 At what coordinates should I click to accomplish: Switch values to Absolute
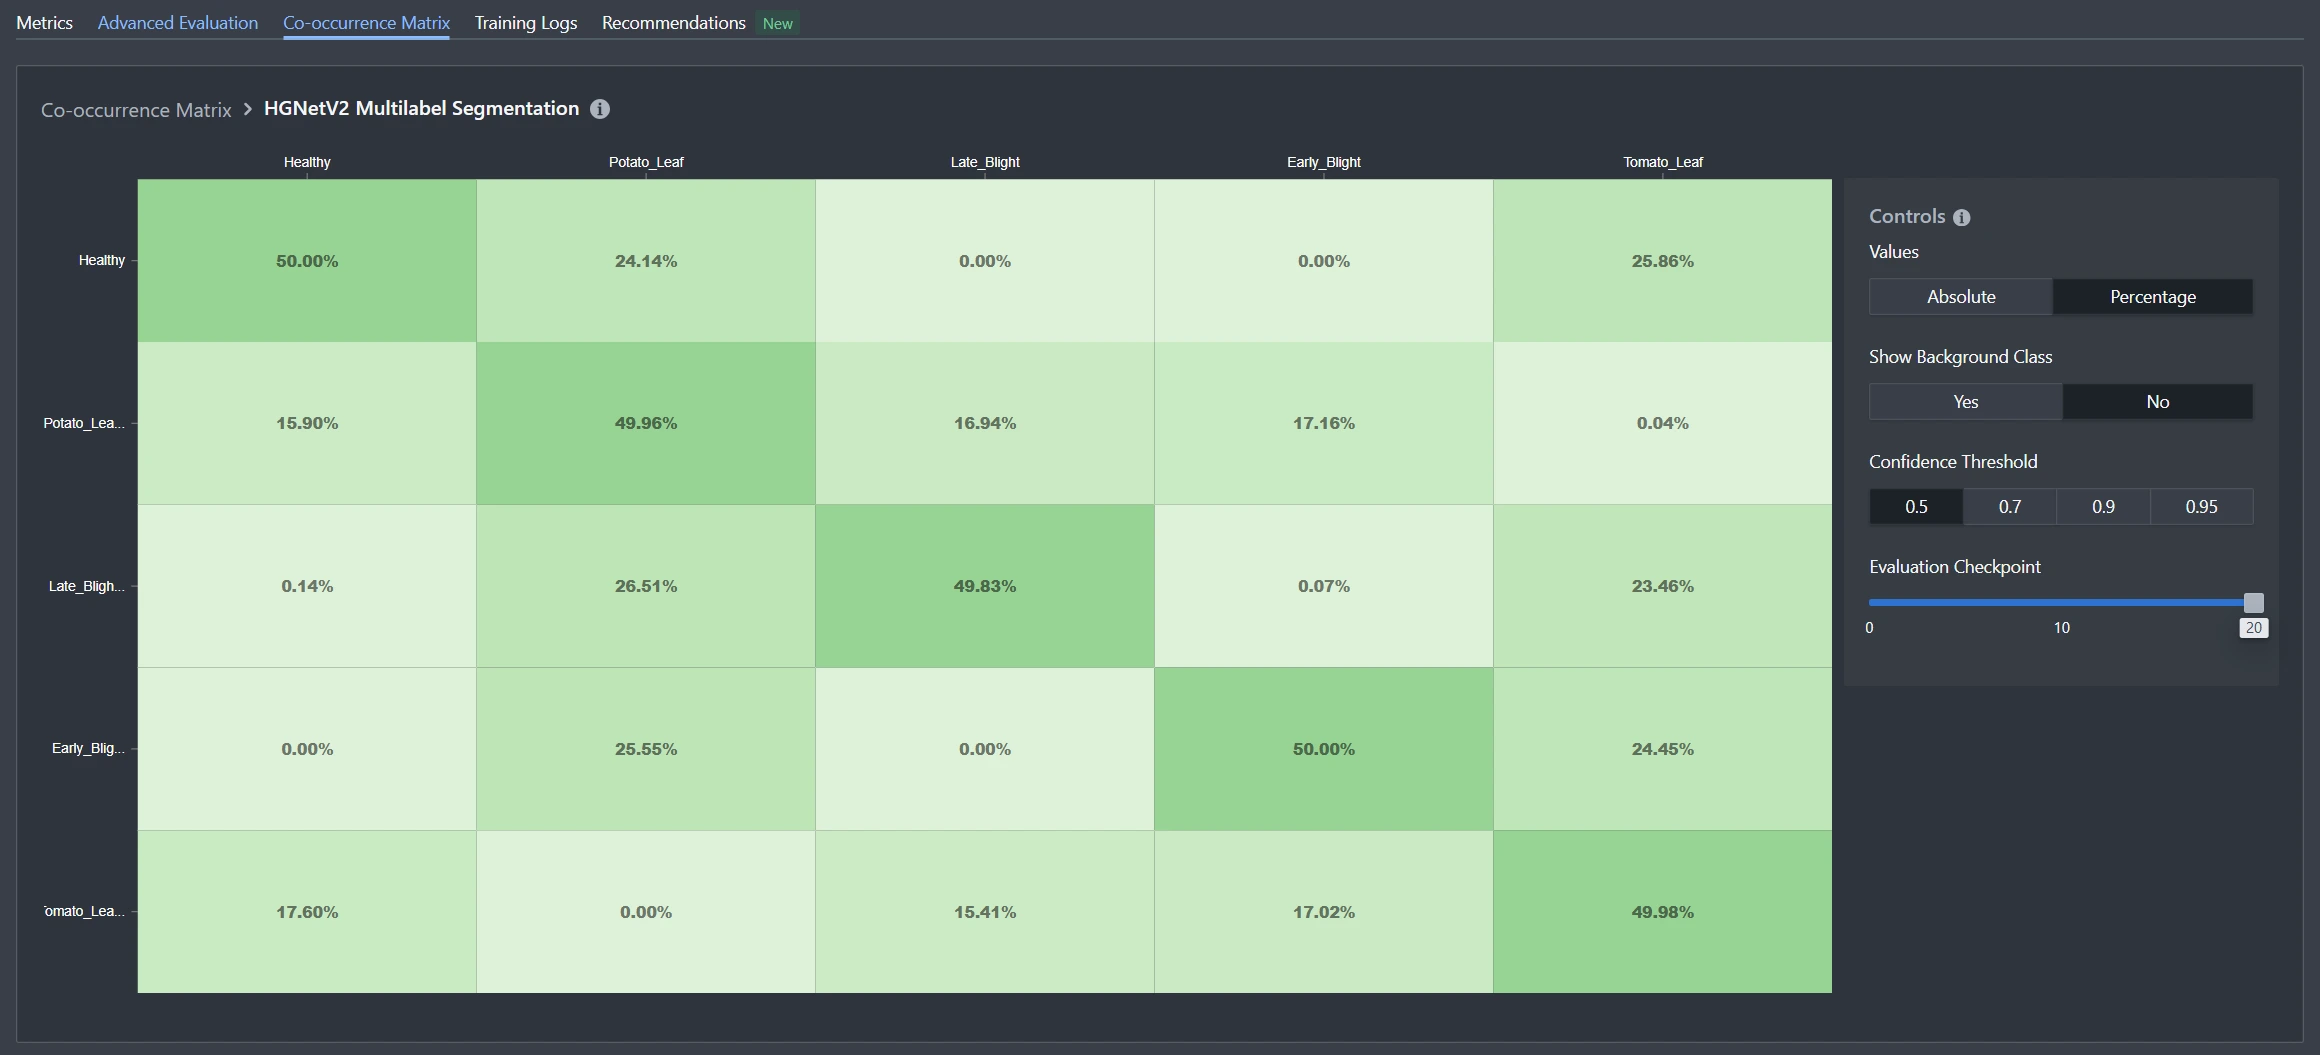click(x=1961, y=297)
